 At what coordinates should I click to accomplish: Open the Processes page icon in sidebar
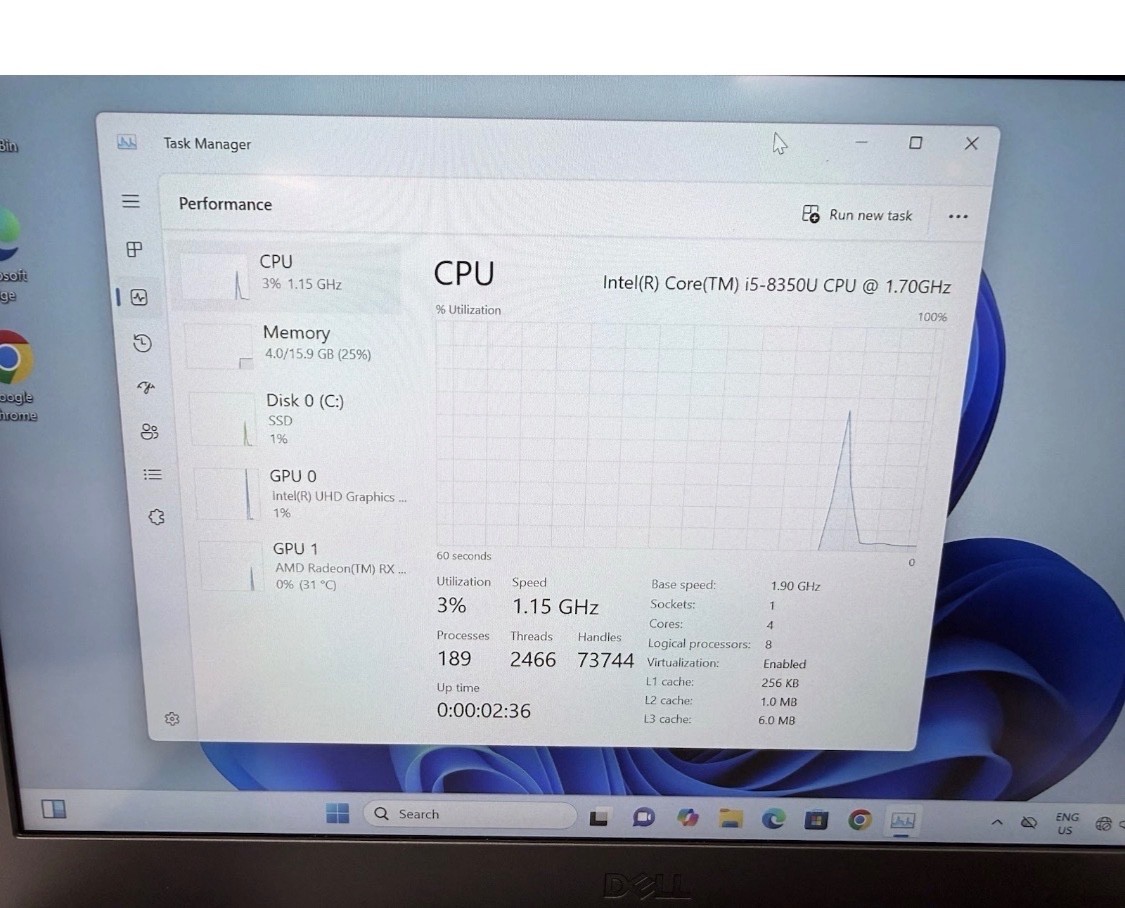pos(134,250)
